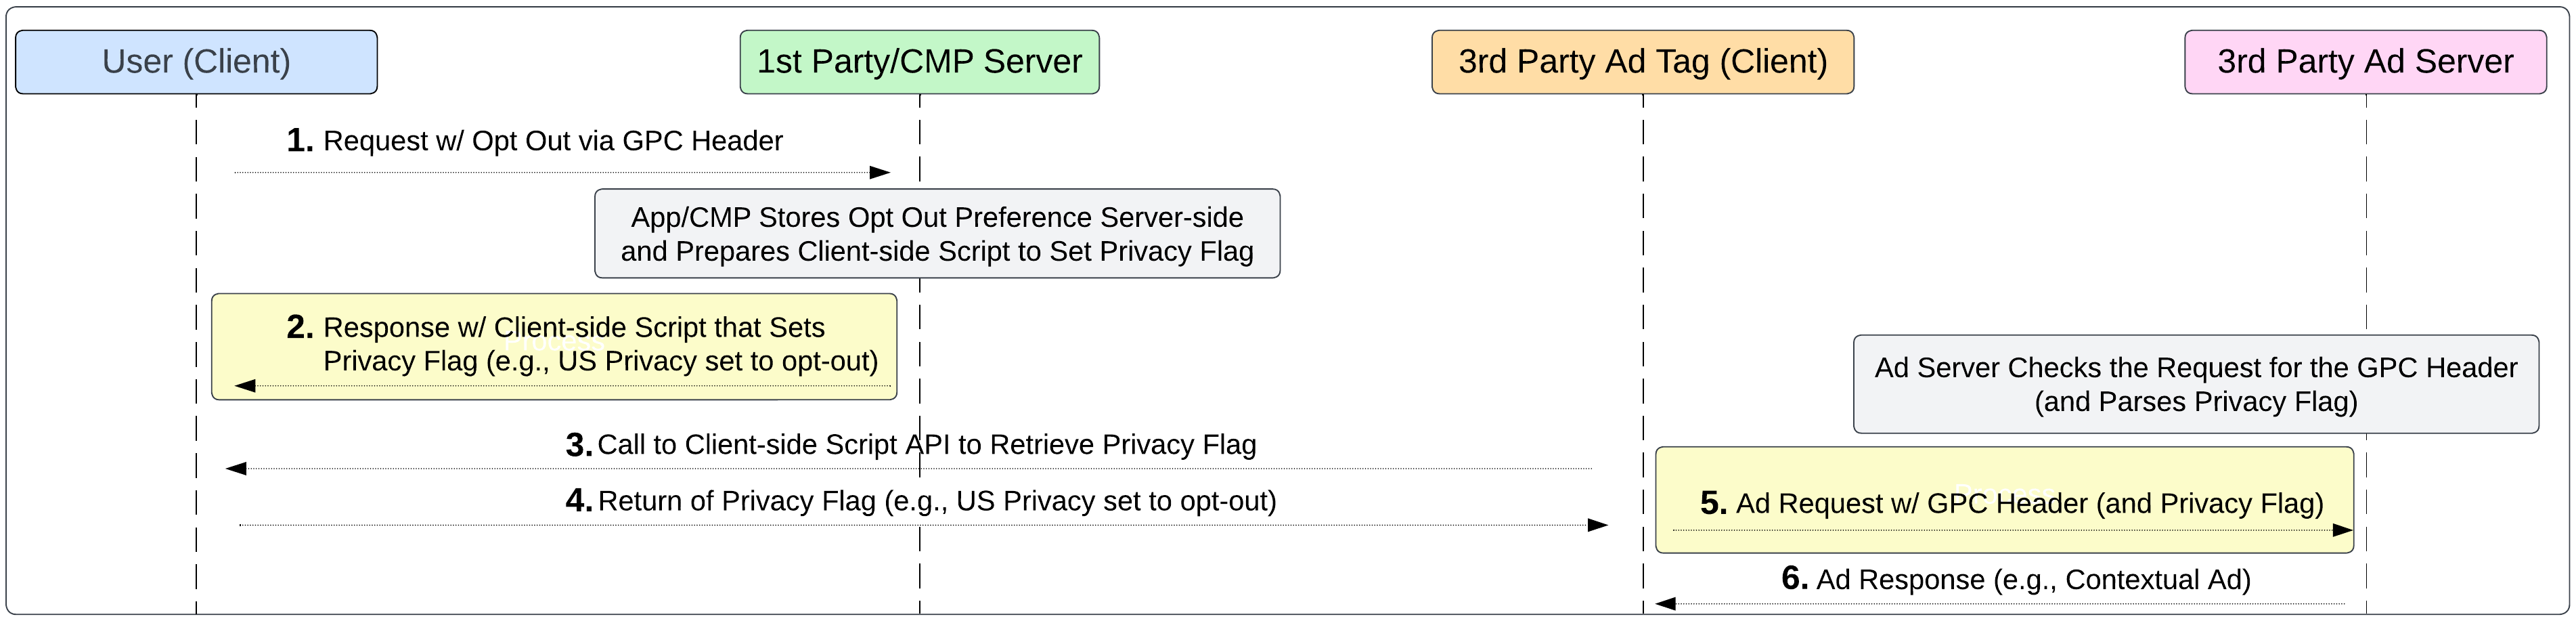Select the arrowhead of the step 5 ad request arrow
This screenshot has width=2576, height=621.
click(x=2342, y=531)
